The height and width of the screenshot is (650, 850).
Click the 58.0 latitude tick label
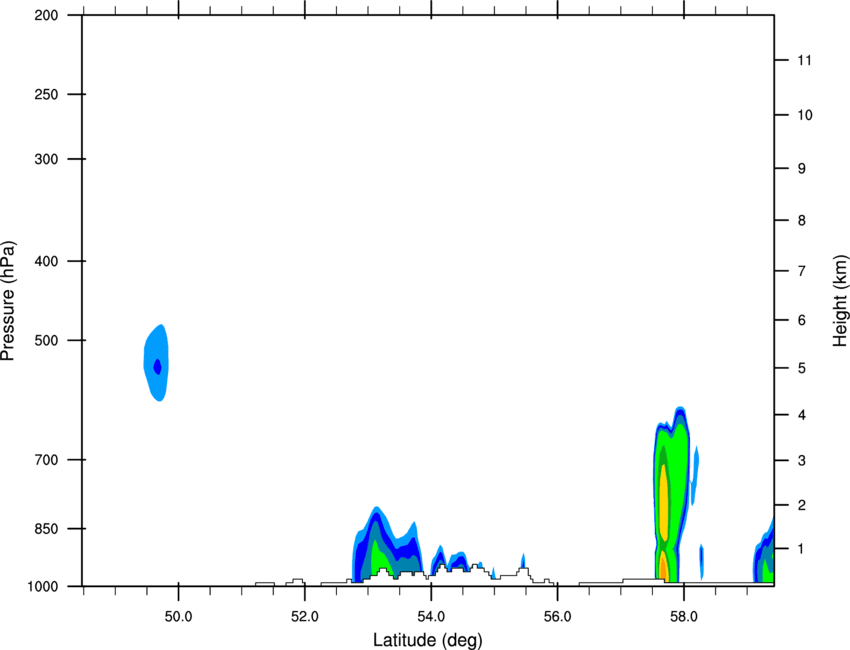[684, 617]
